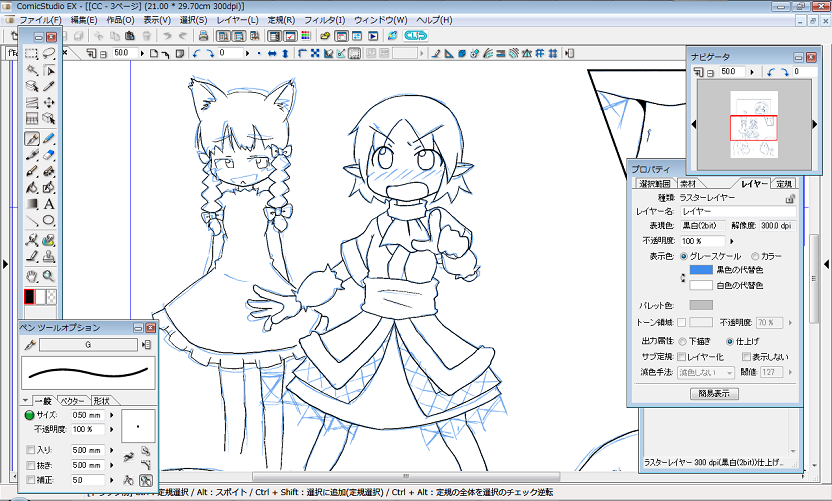Select the gradient tool

point(32,204)
